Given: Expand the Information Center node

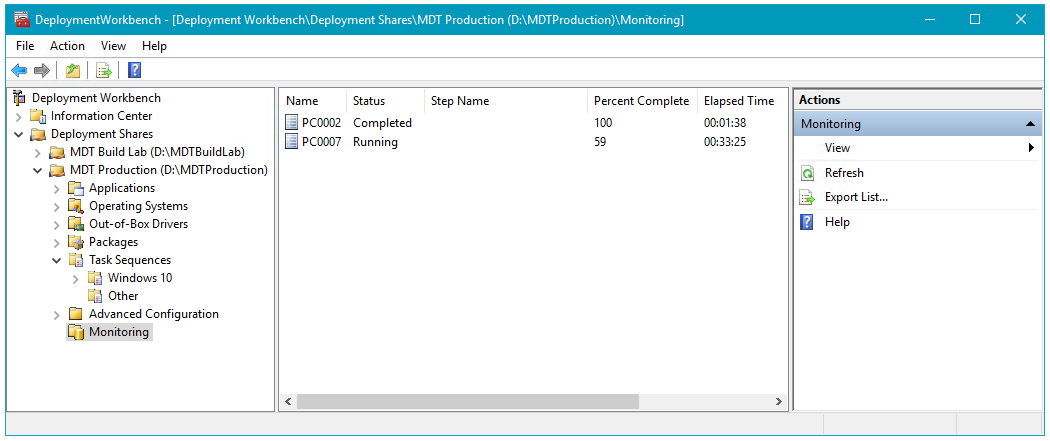Looking at the screenshot, I should [x=19, y=116].
